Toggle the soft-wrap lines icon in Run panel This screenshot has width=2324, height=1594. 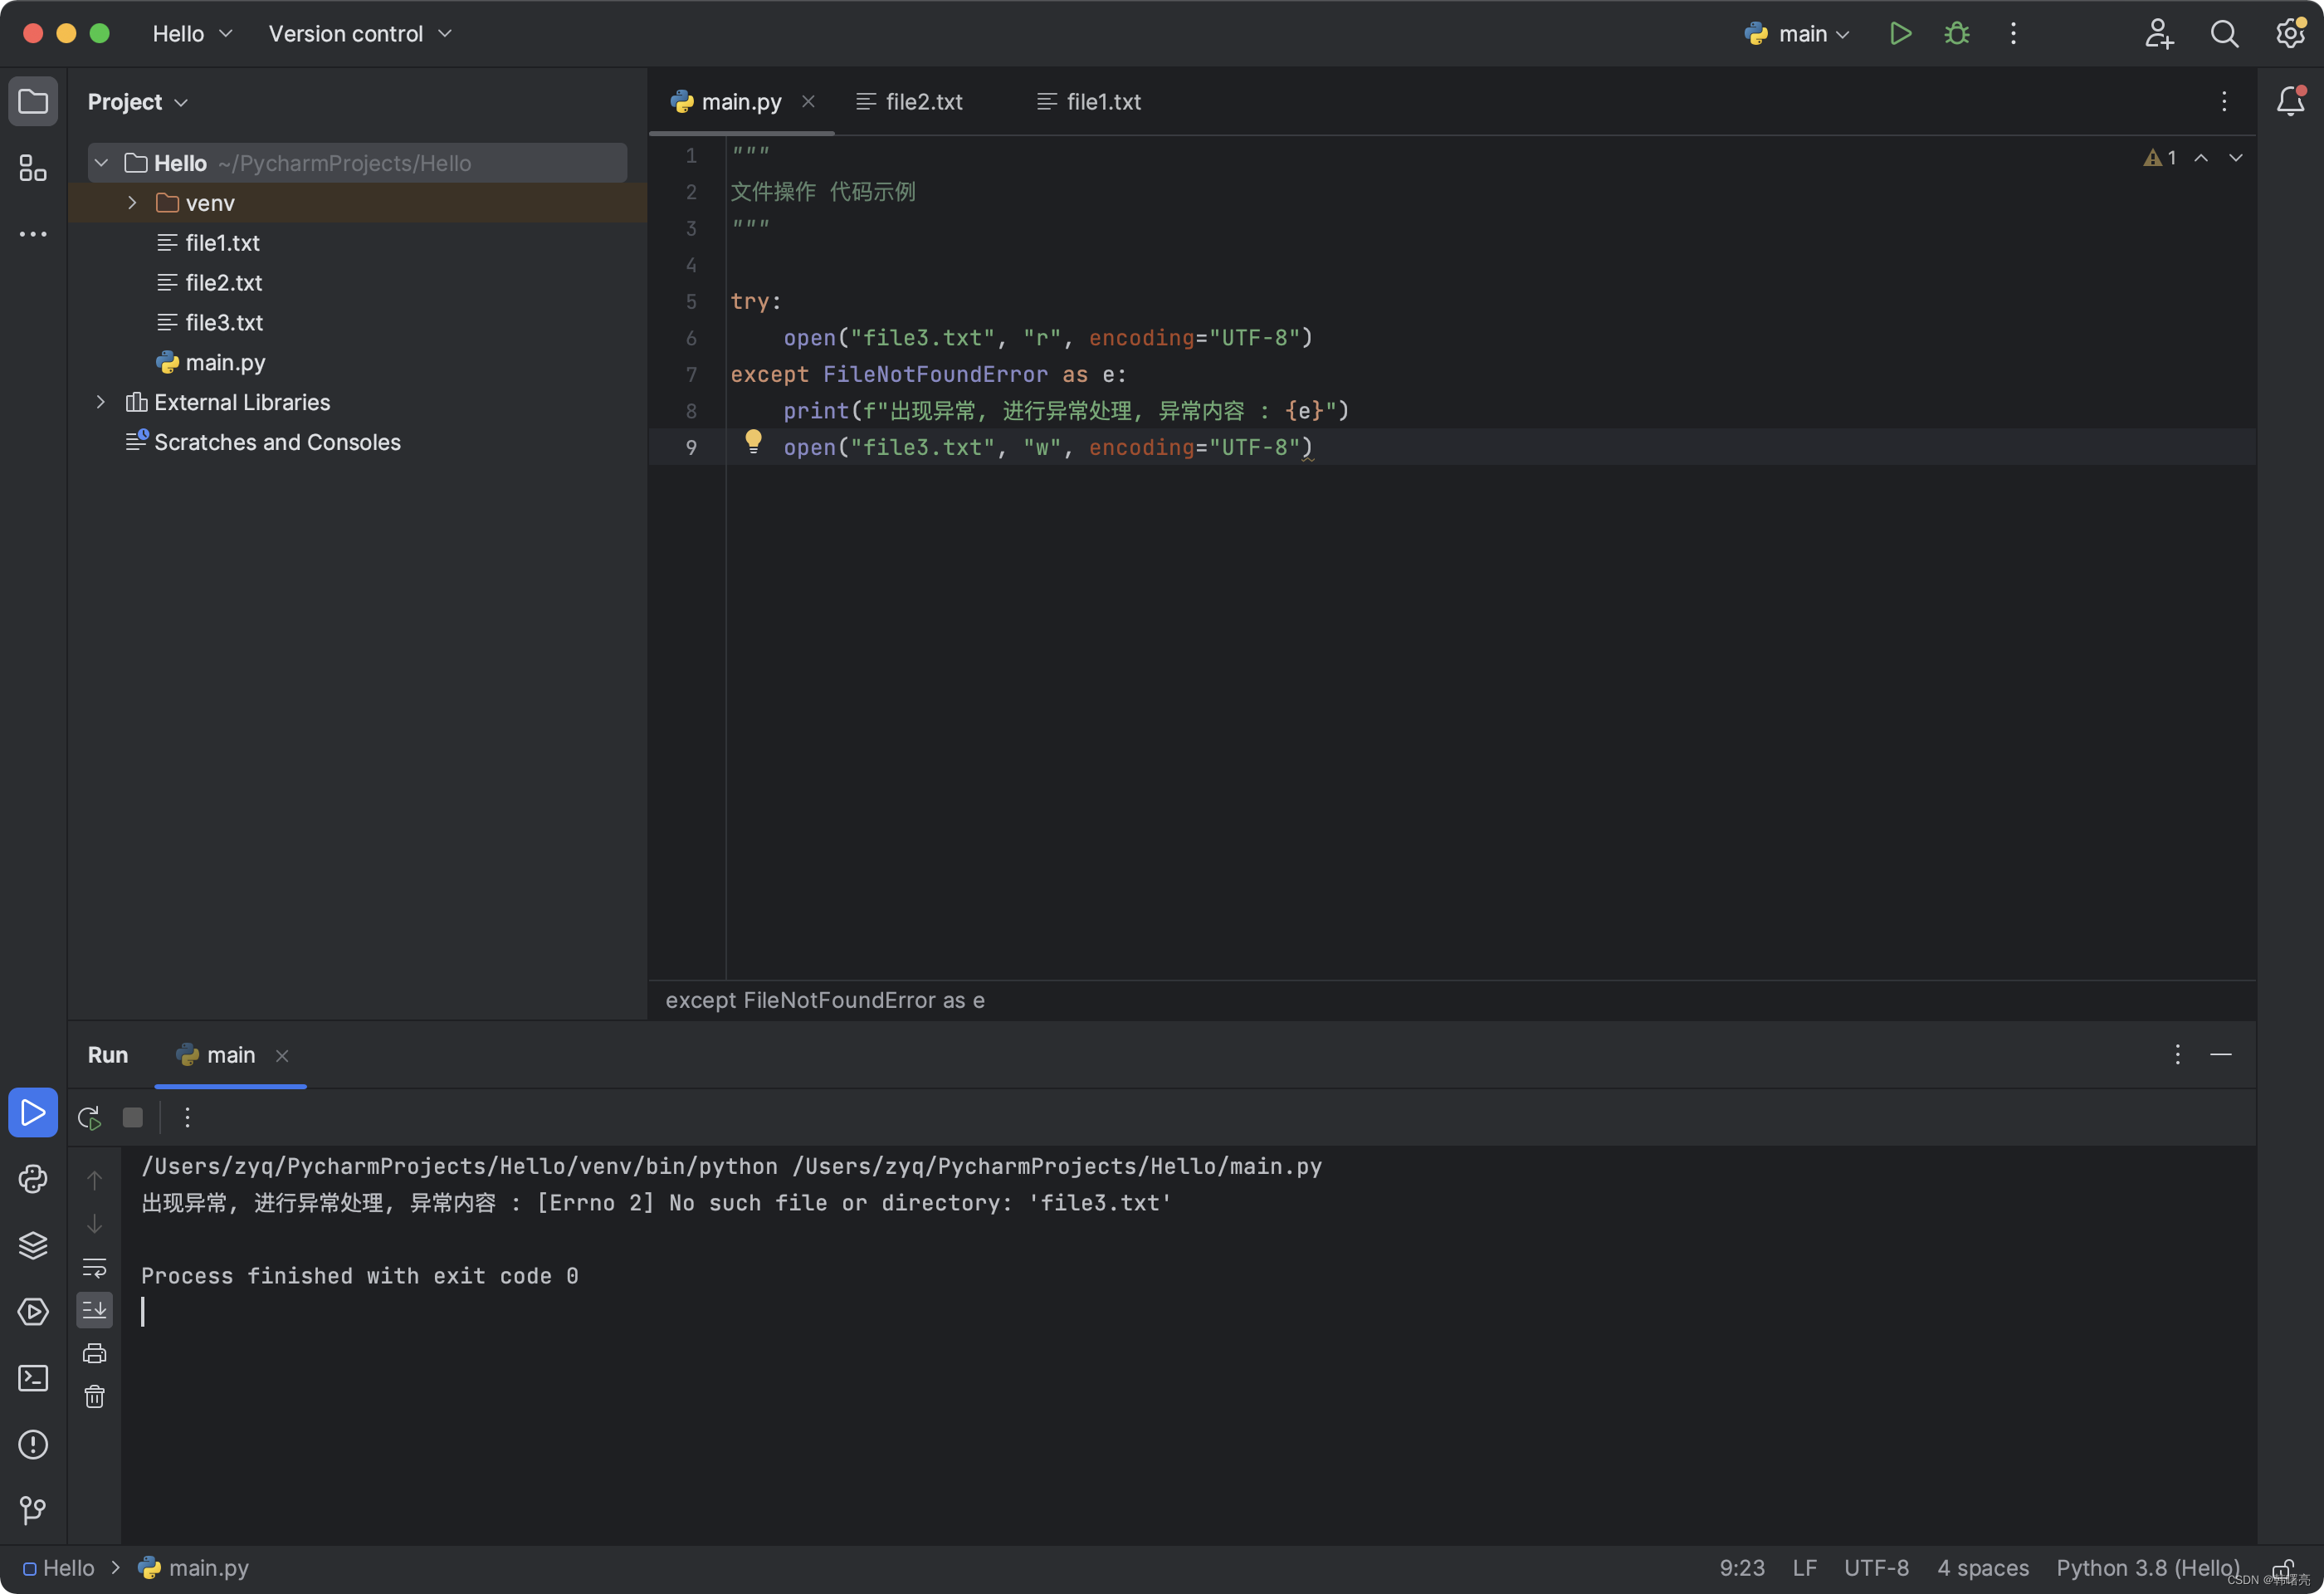click(x=94, y=1269)
